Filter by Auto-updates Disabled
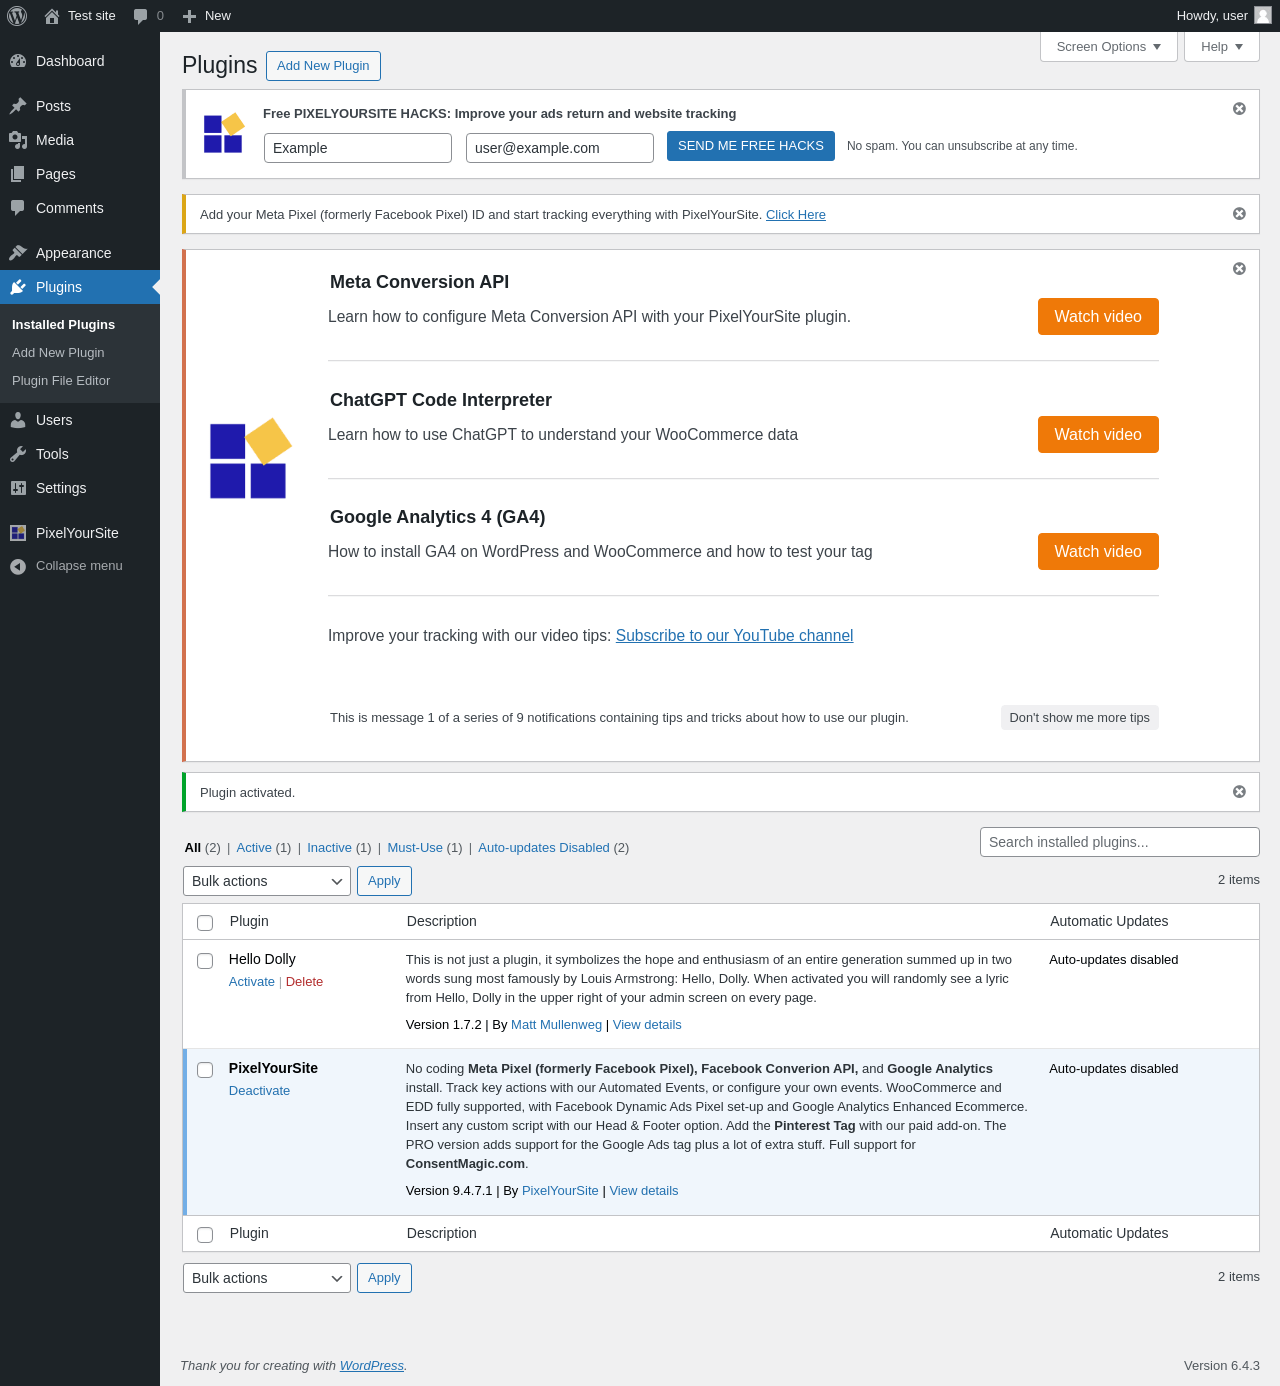Viewport: 1280px width, 1386px height. pyautogui.click(x=544, y=847)
